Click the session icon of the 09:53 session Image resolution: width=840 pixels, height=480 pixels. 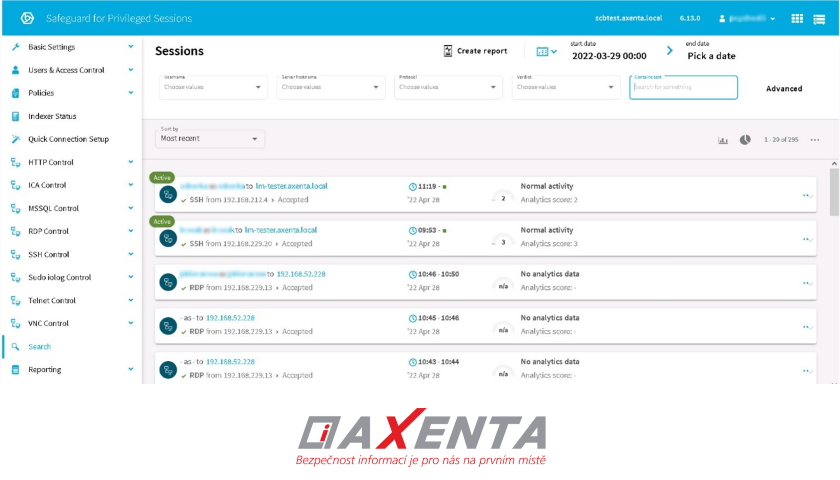pos(168,238)
